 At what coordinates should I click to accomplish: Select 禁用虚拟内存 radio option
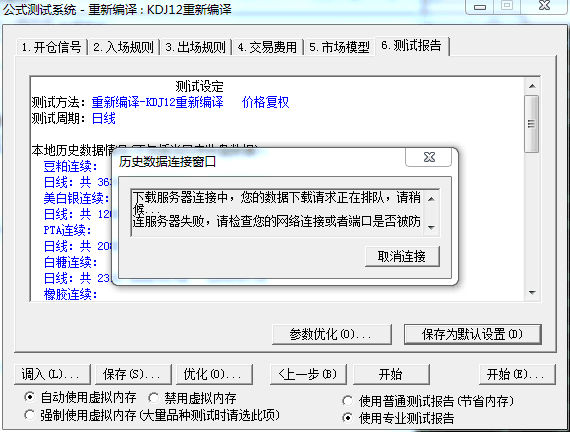click(153, 398)
